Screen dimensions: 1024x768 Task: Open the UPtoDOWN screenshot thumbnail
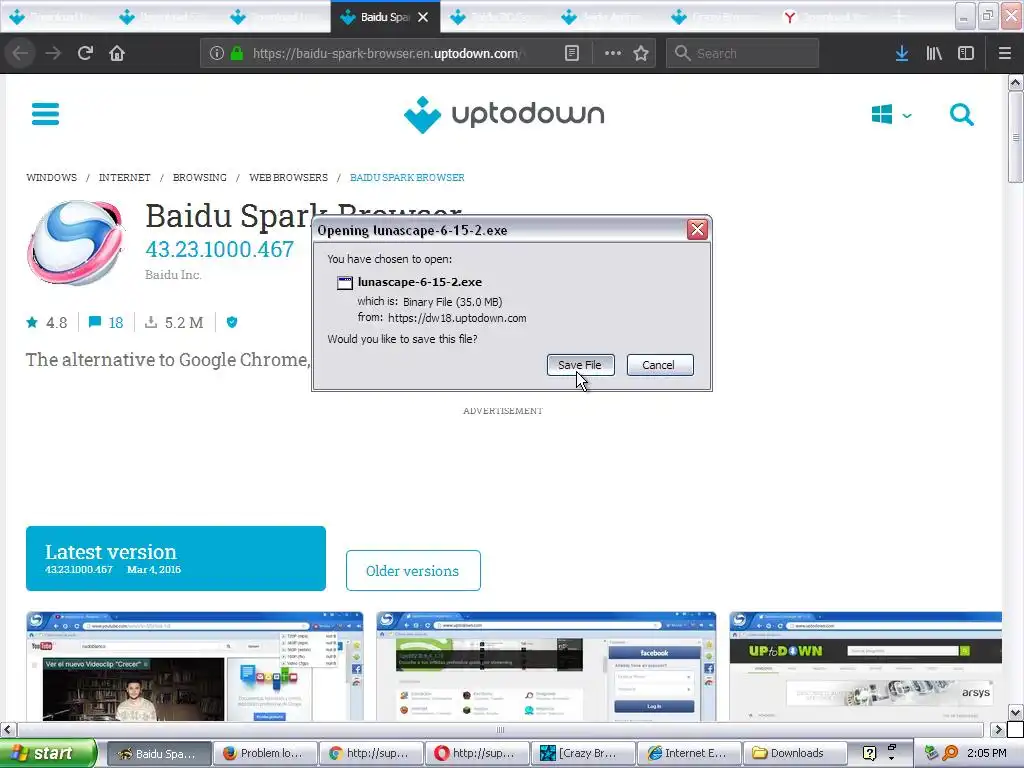pos(865,666)
